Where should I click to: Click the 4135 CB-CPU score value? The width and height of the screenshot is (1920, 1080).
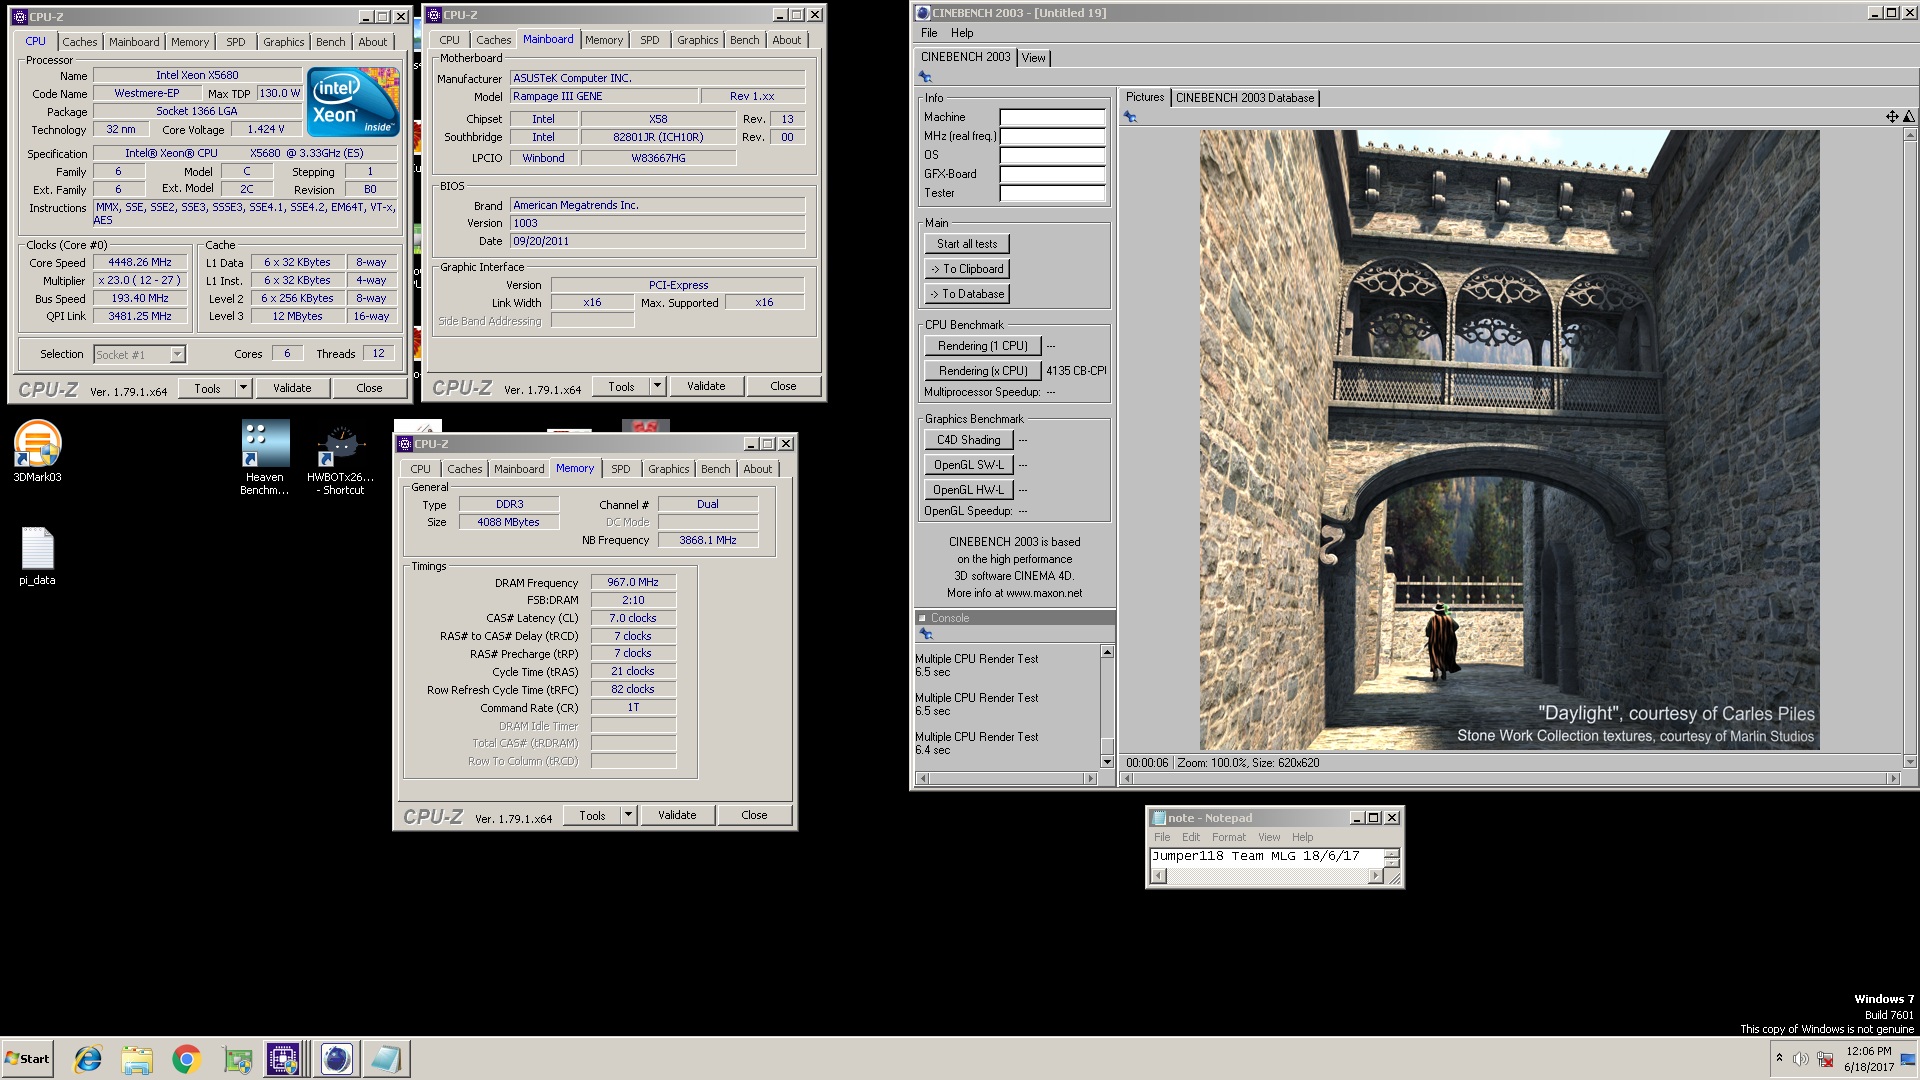1076,371
